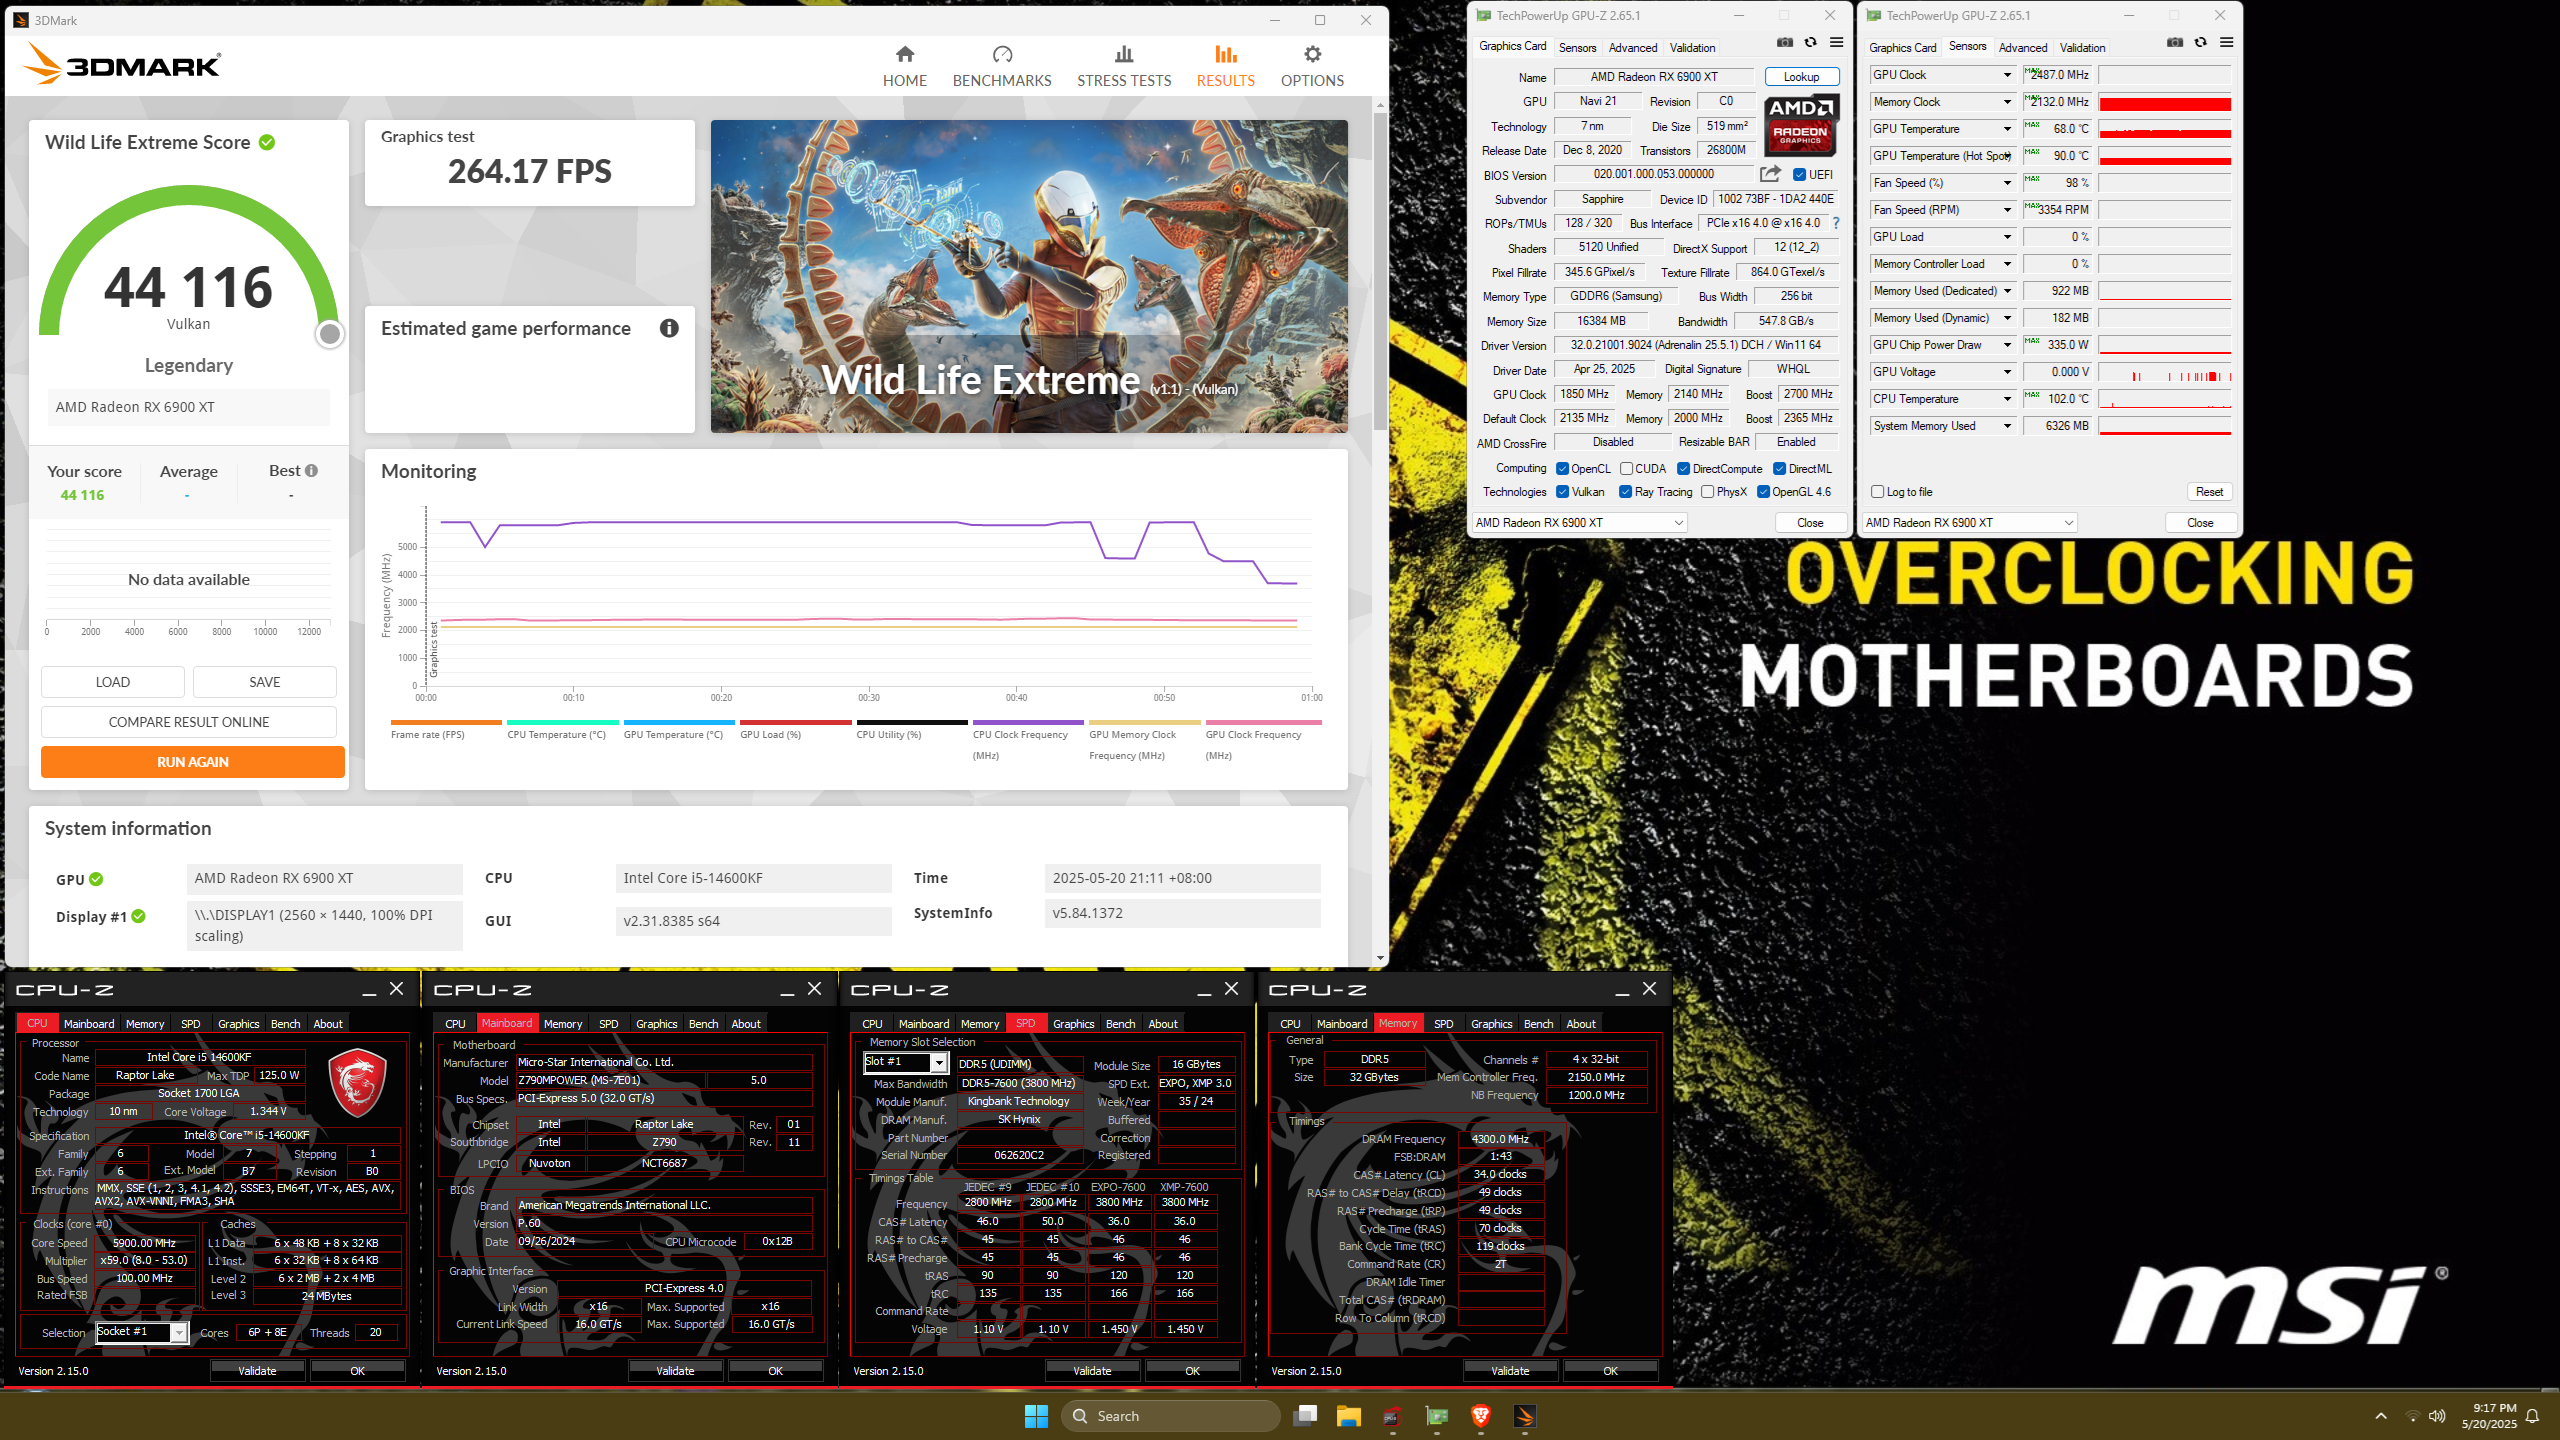2560x1440 pixels.
Task: Toggle the OpenCL checkbox
Action: pyautogui.click(x=1562, y=469)
